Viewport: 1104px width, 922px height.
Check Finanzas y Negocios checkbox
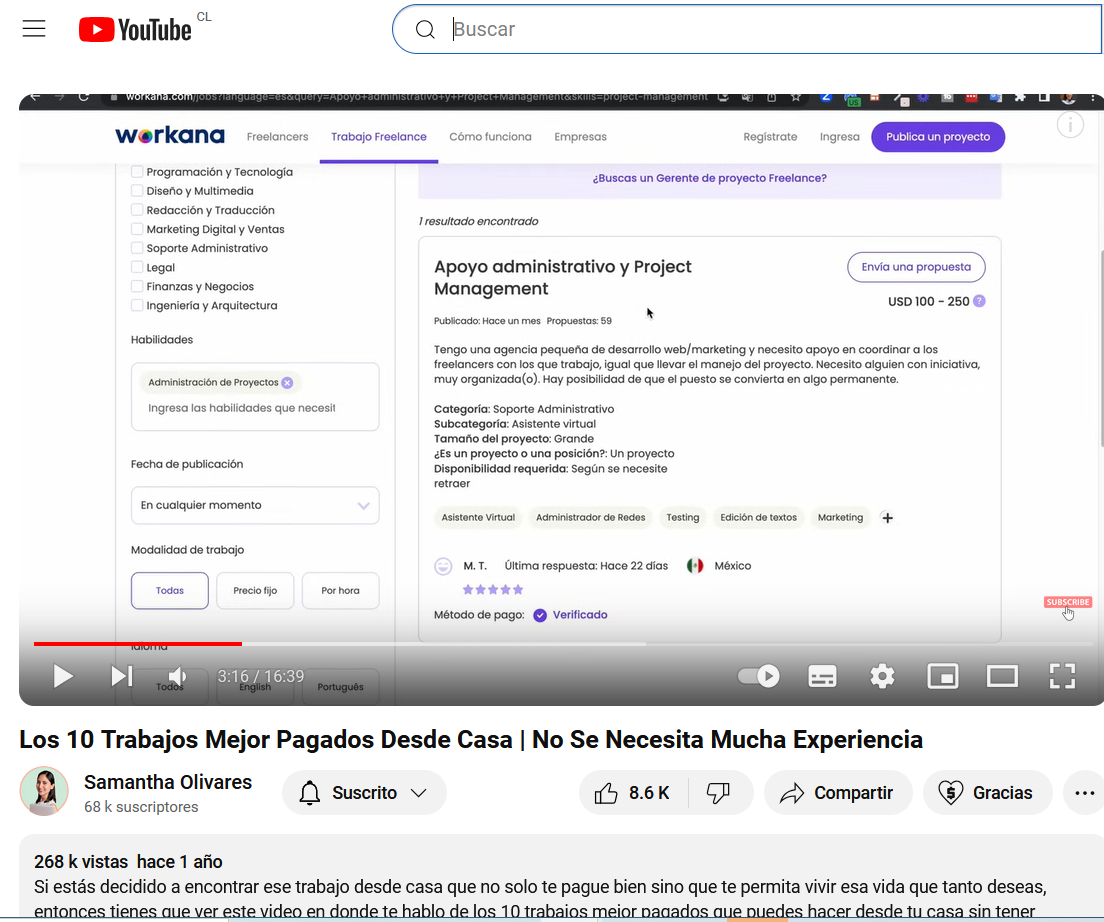[137, 286]
